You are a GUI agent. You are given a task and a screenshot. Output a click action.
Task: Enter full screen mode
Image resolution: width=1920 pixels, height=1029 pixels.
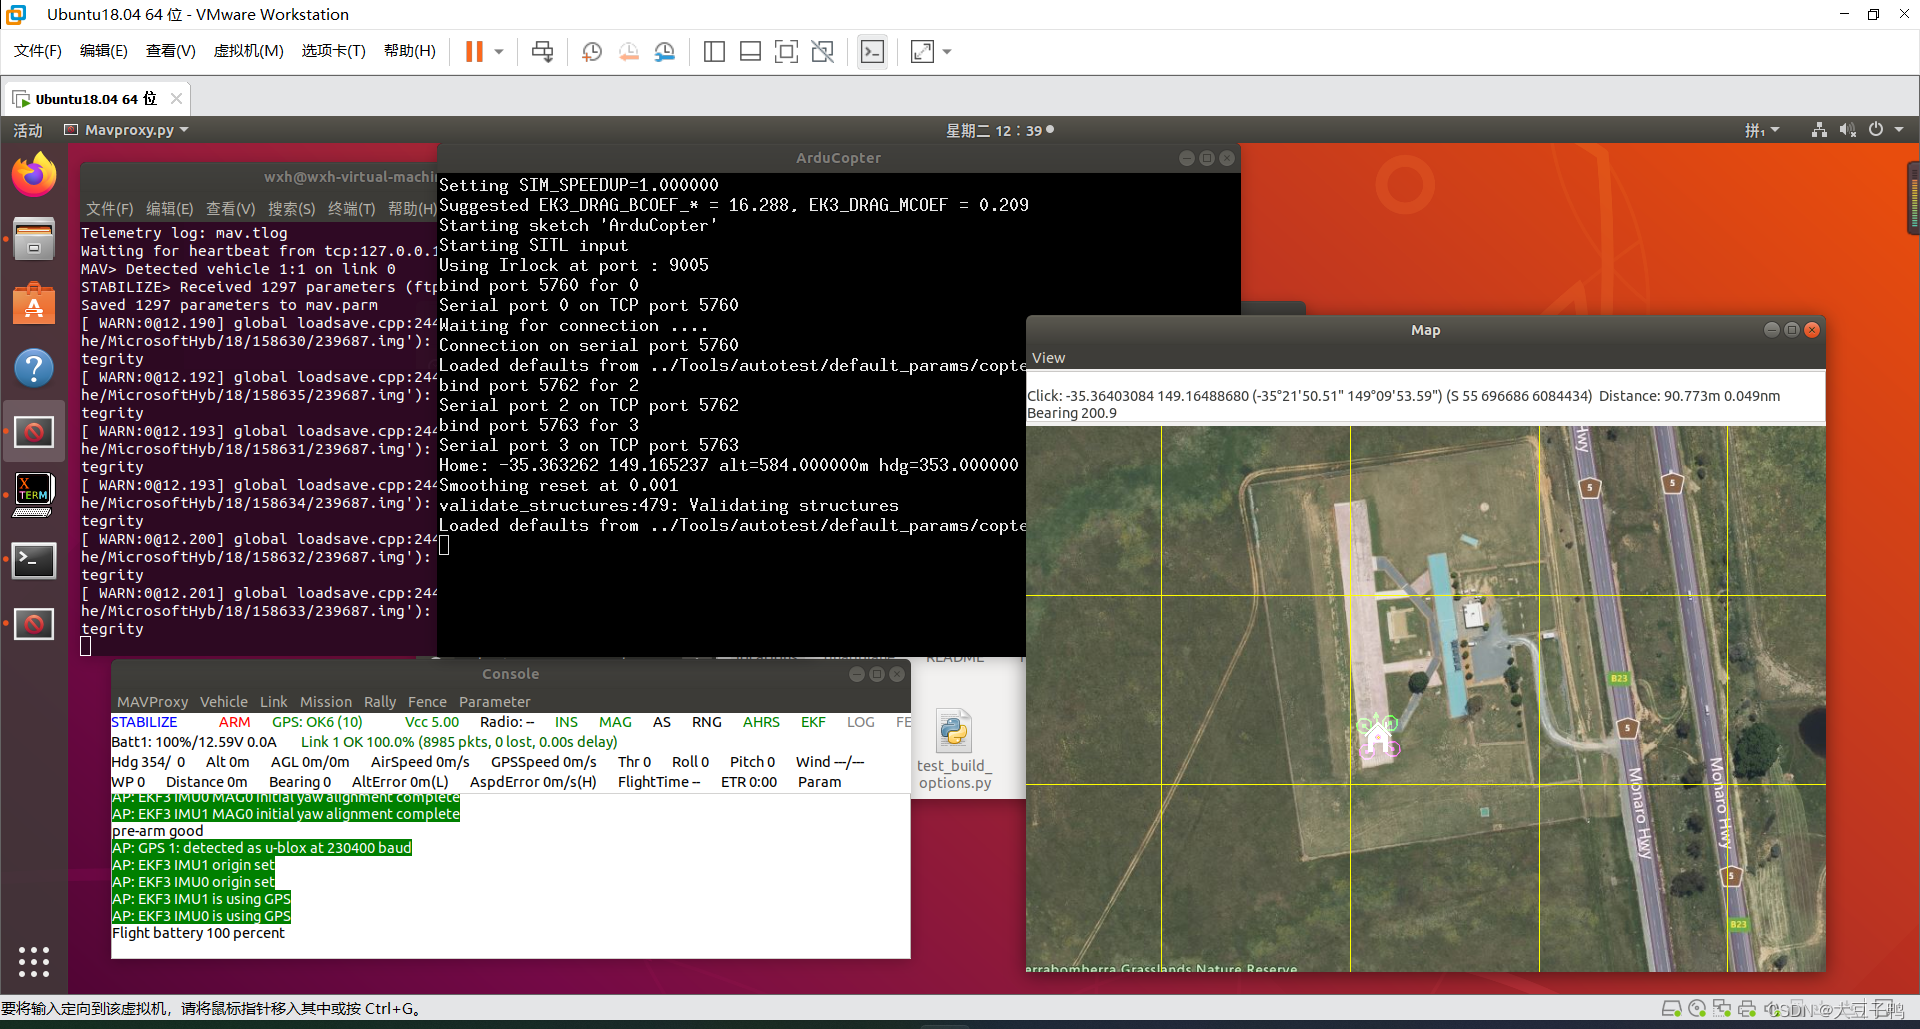click(786, 51)
